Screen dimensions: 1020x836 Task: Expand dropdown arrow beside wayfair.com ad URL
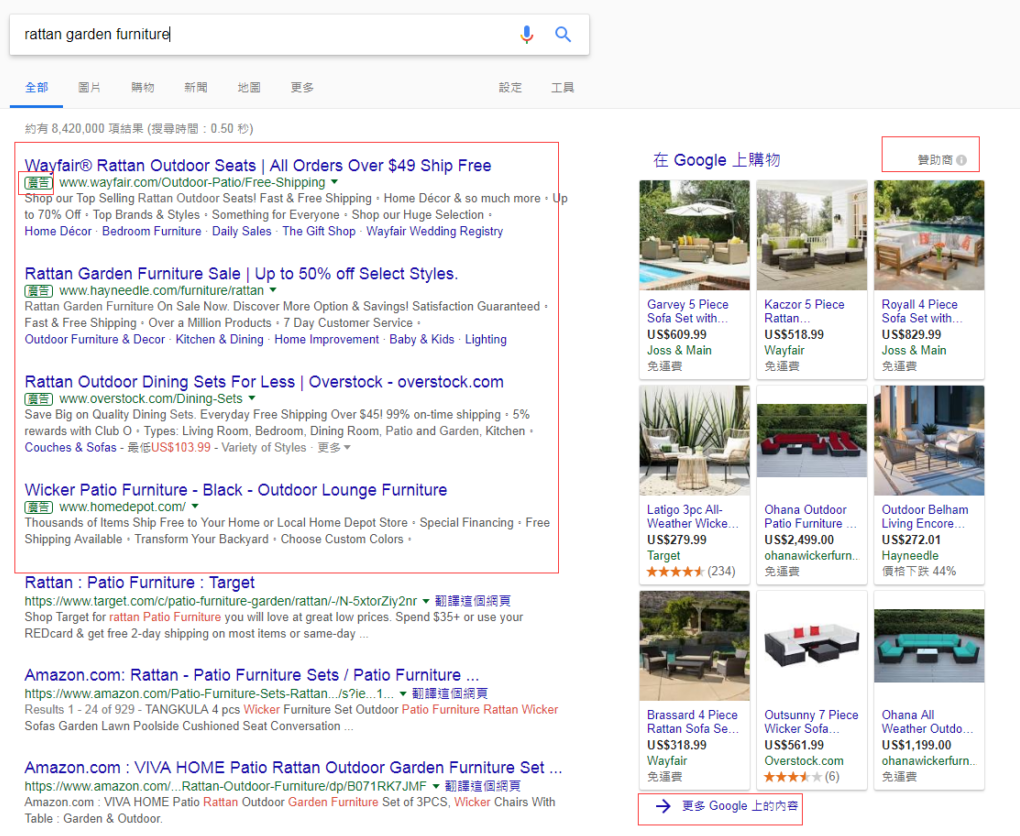point(334,182)
